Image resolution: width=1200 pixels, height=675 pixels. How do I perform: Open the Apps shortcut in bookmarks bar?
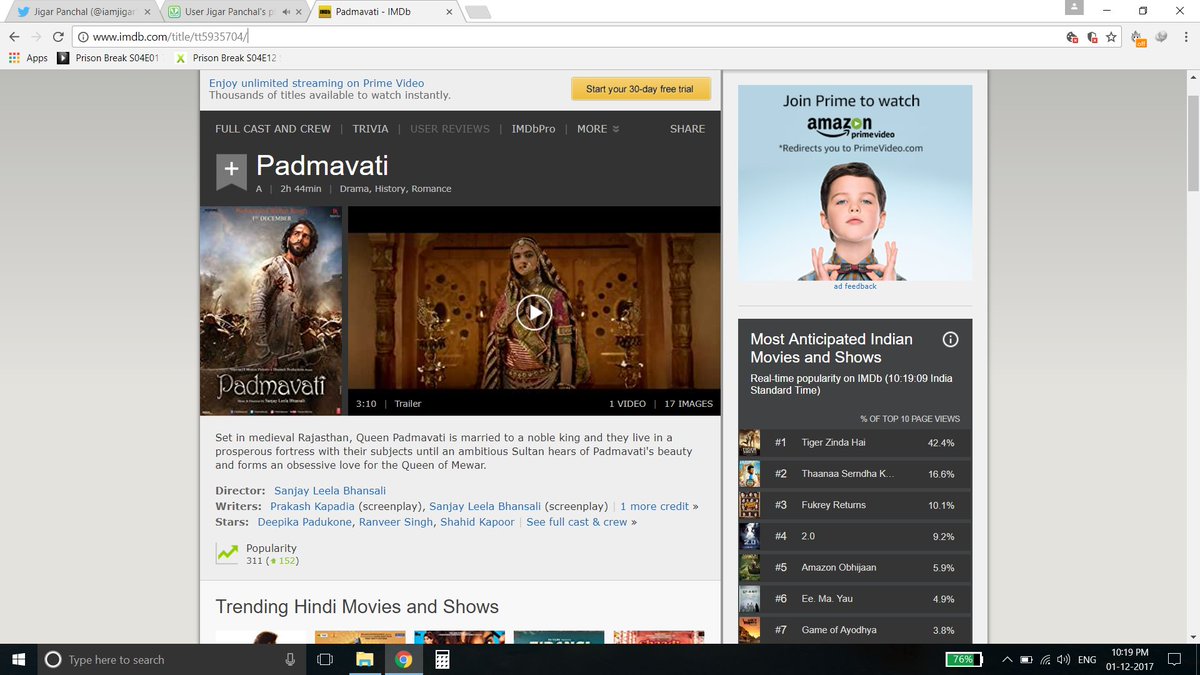point(28,58)
